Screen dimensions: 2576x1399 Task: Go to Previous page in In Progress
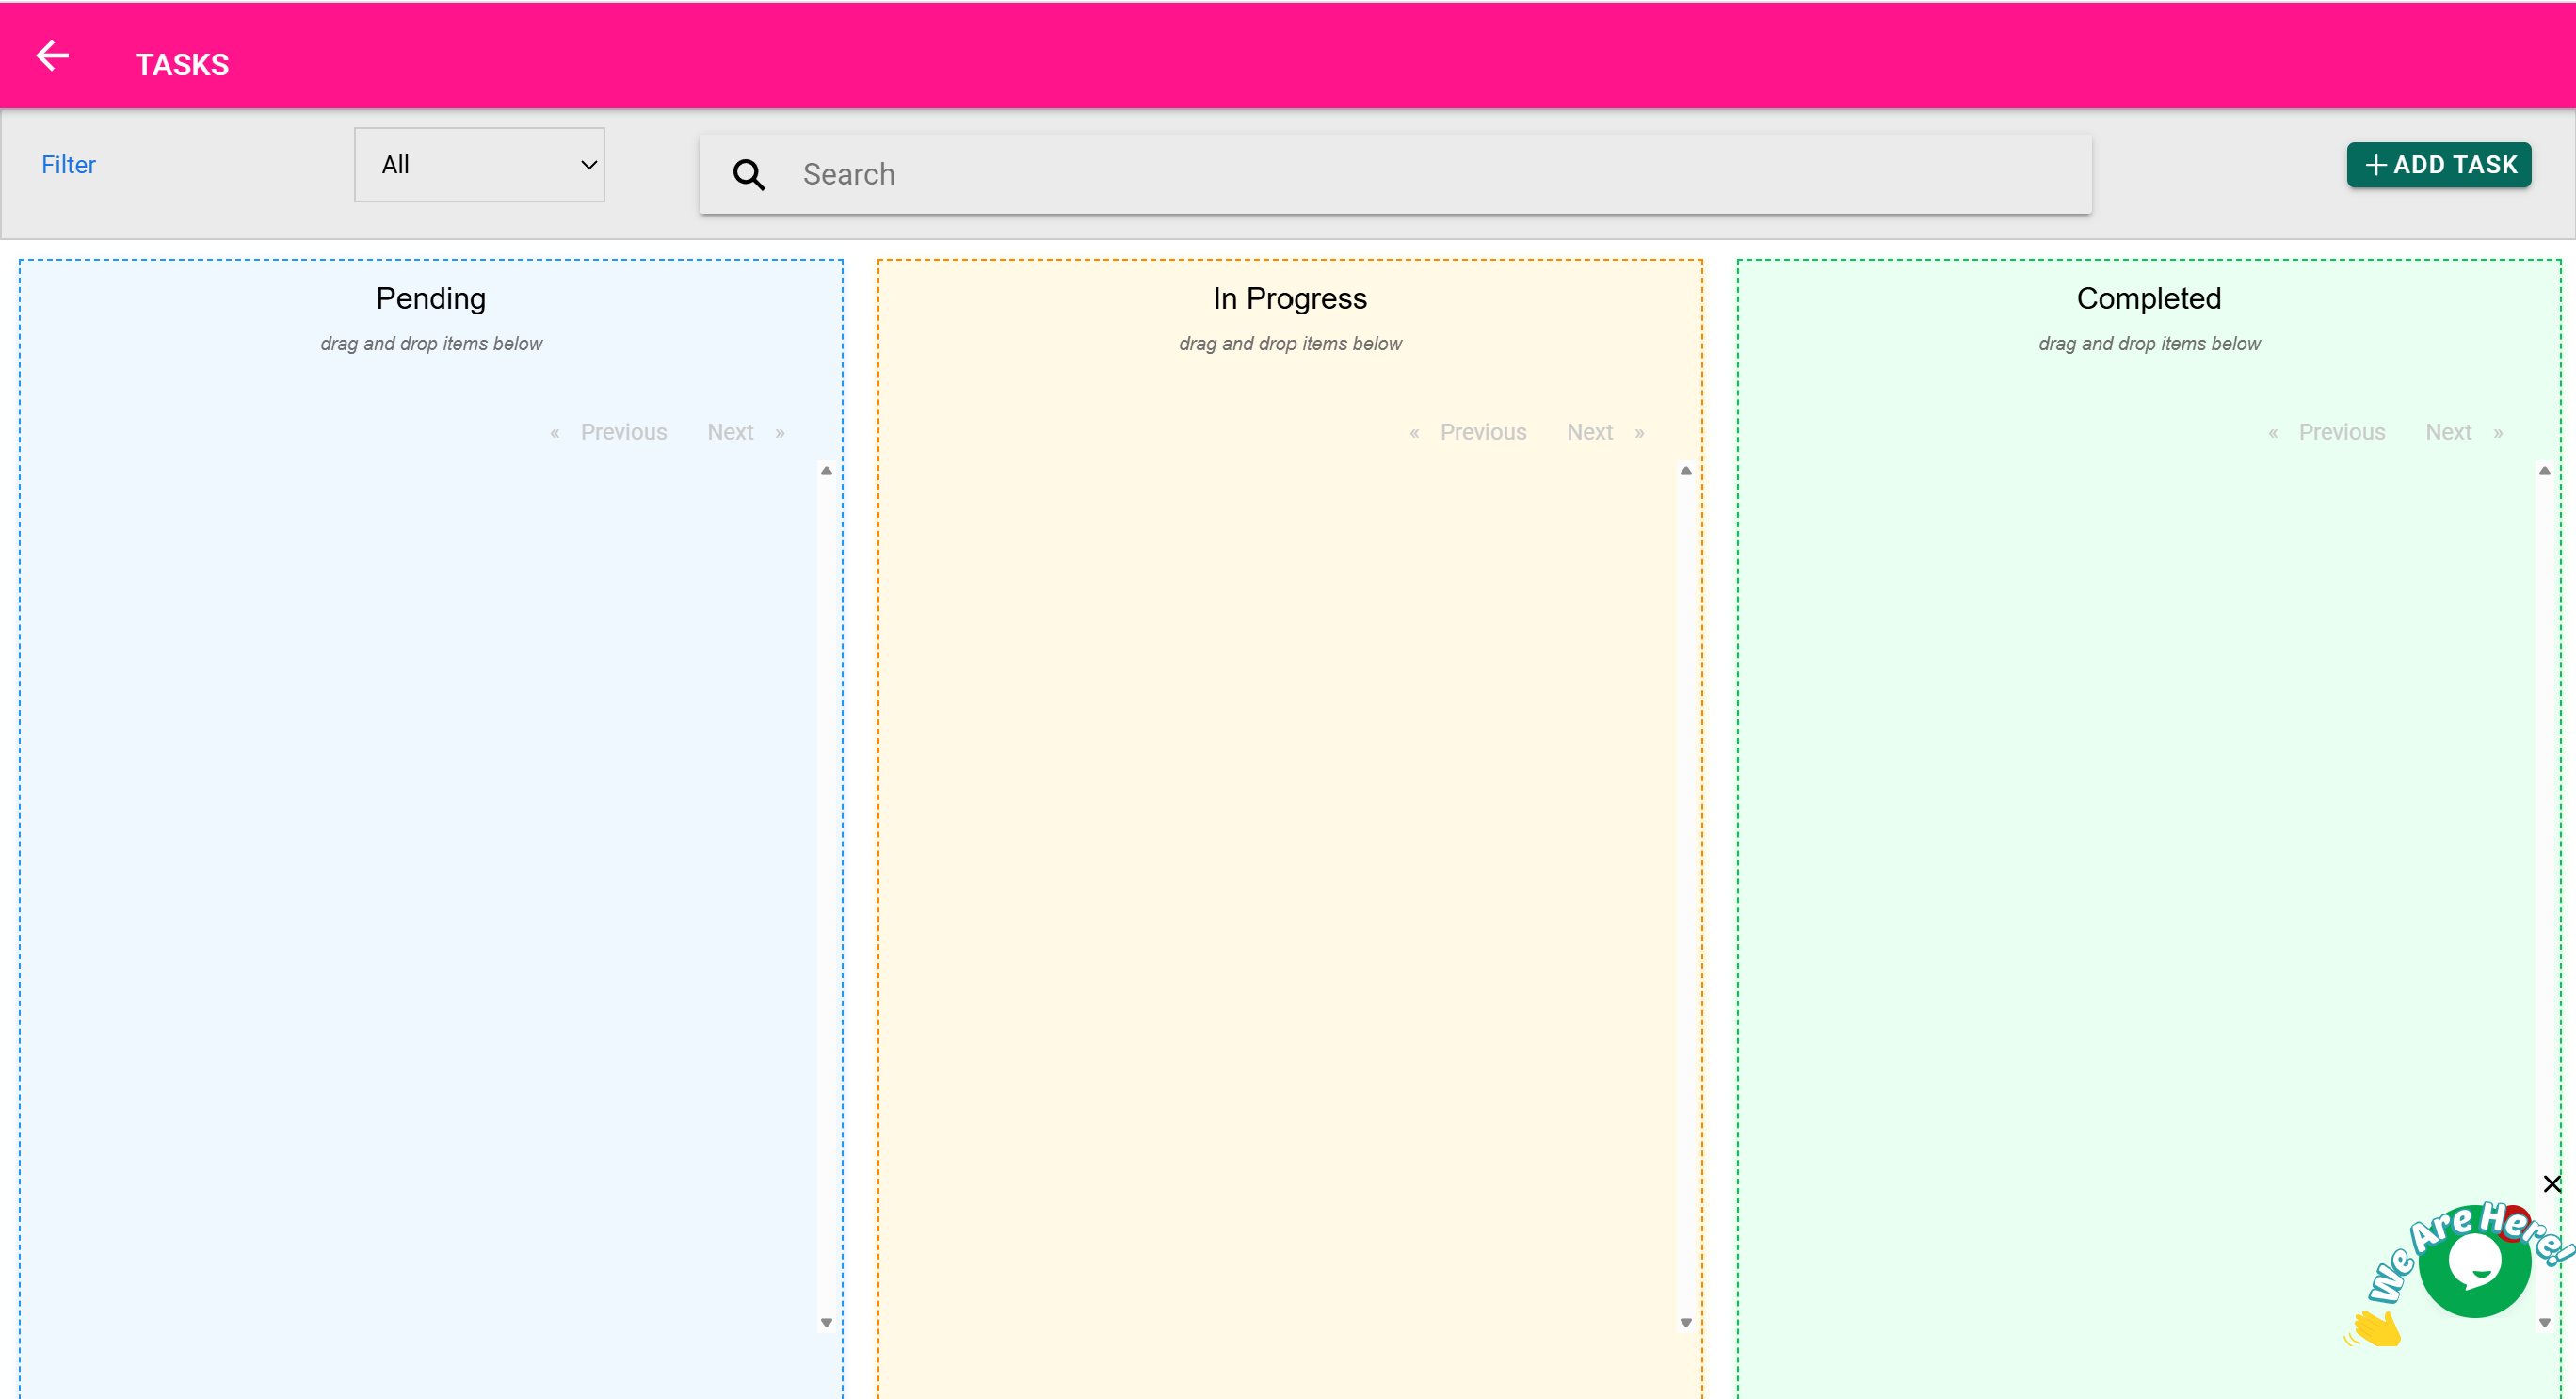click(1483, 432)
